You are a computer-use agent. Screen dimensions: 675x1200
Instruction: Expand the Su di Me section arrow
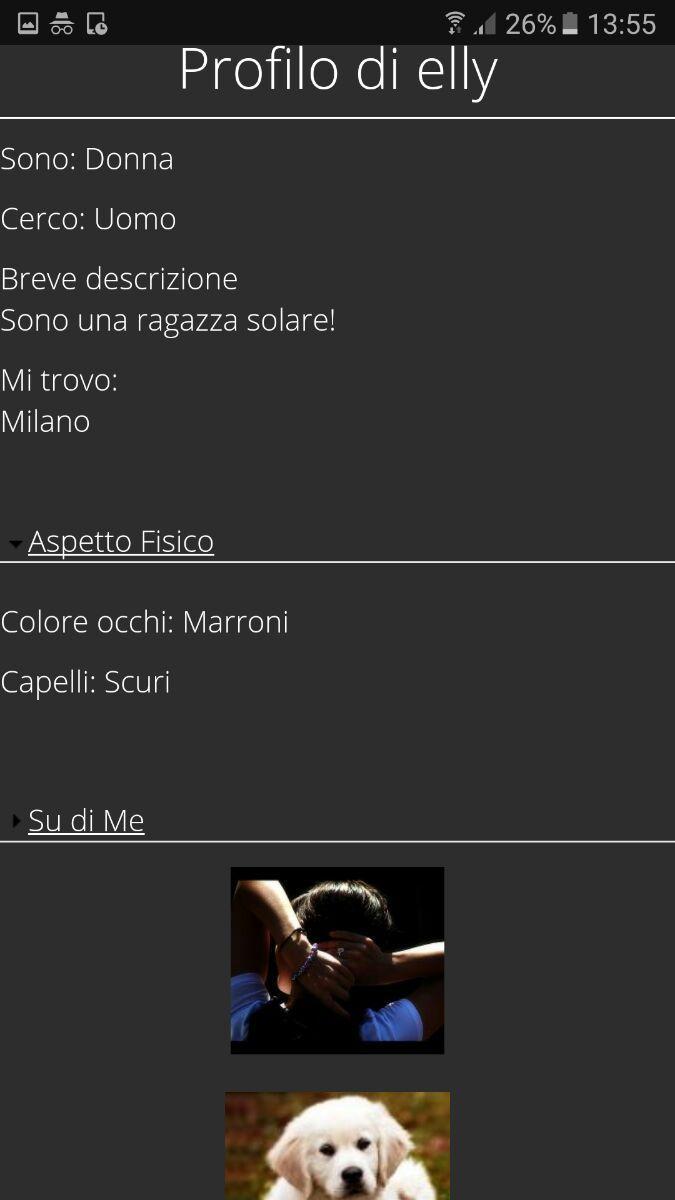tap(16, 821)
